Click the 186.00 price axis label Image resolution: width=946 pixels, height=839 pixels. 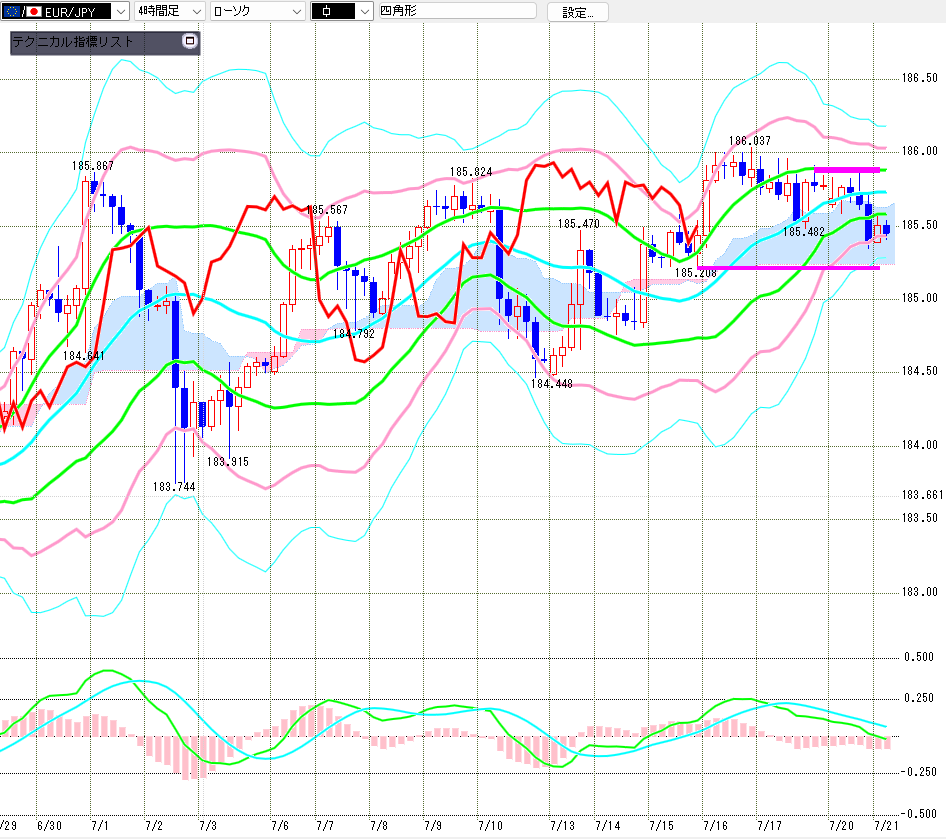click(x=919, y=151)
